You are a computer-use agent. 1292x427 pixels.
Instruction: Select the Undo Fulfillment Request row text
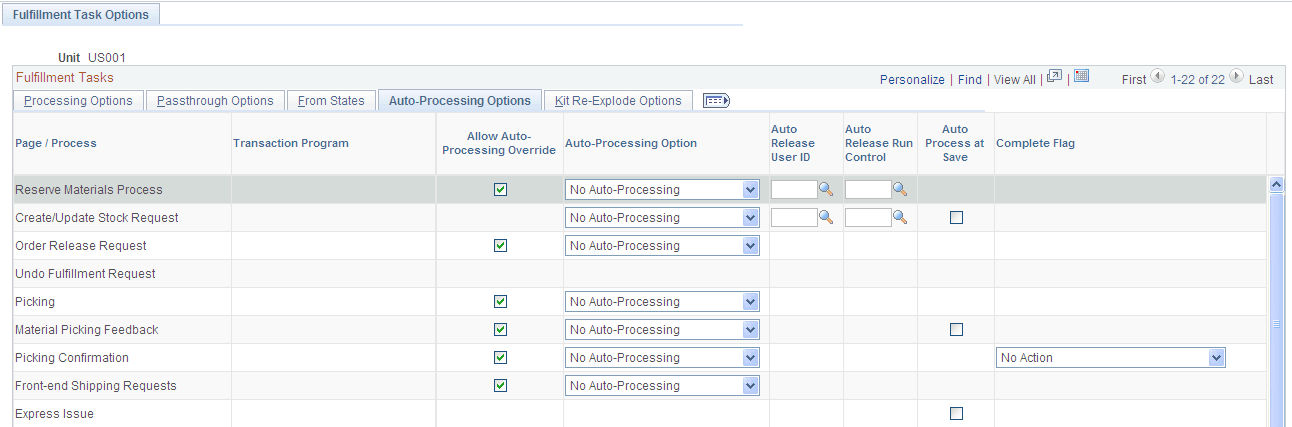coord(85,273)
